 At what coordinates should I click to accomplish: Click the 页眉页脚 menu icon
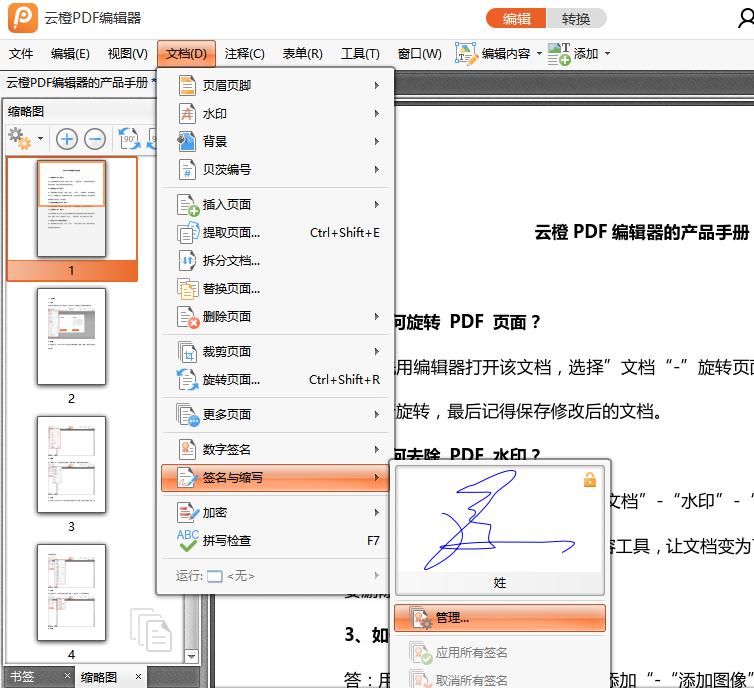(187, 85)
